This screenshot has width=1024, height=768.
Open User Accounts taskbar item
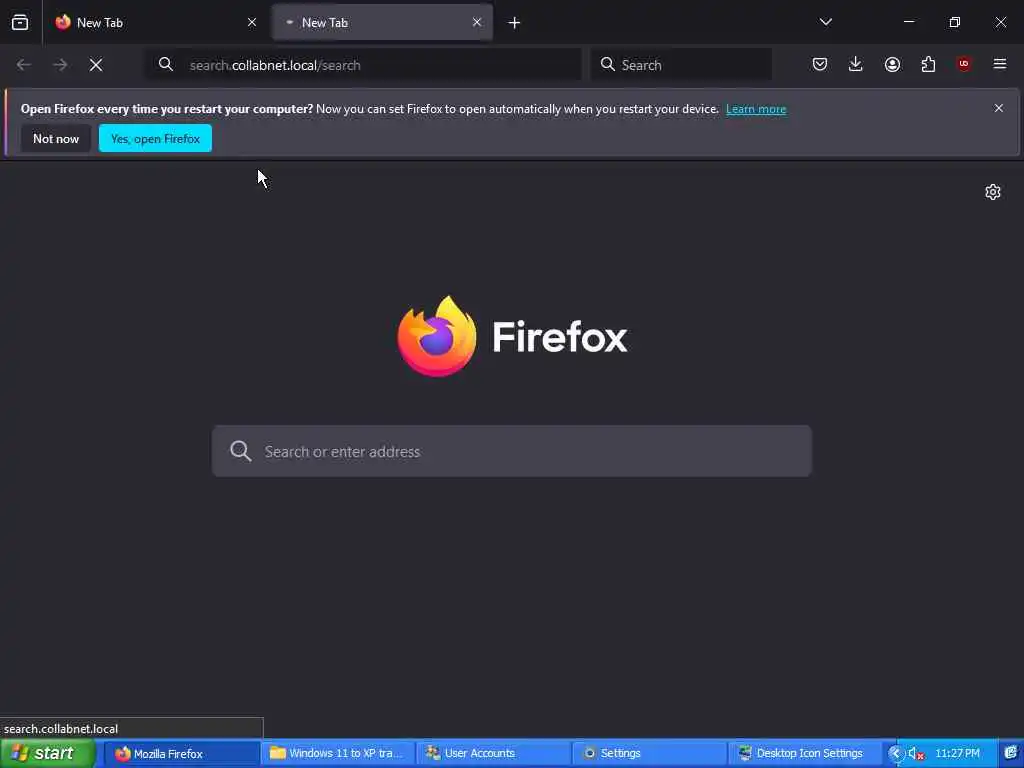click(x=493, y=753)
